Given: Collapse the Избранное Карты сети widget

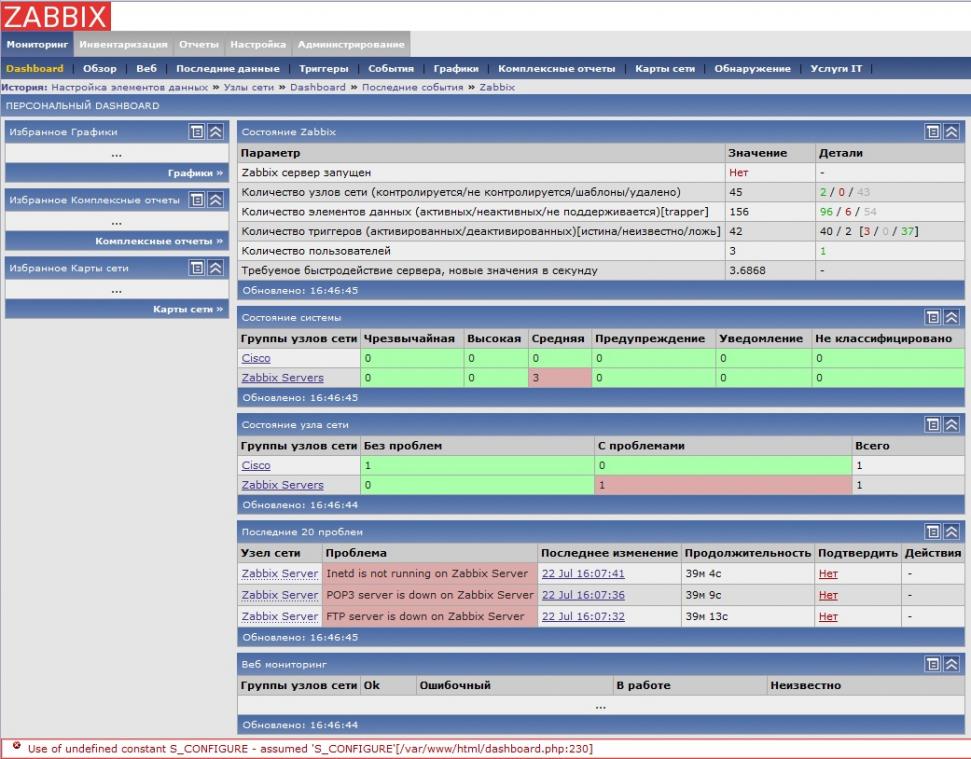Looking at the screenshot, I should (216, 267).
